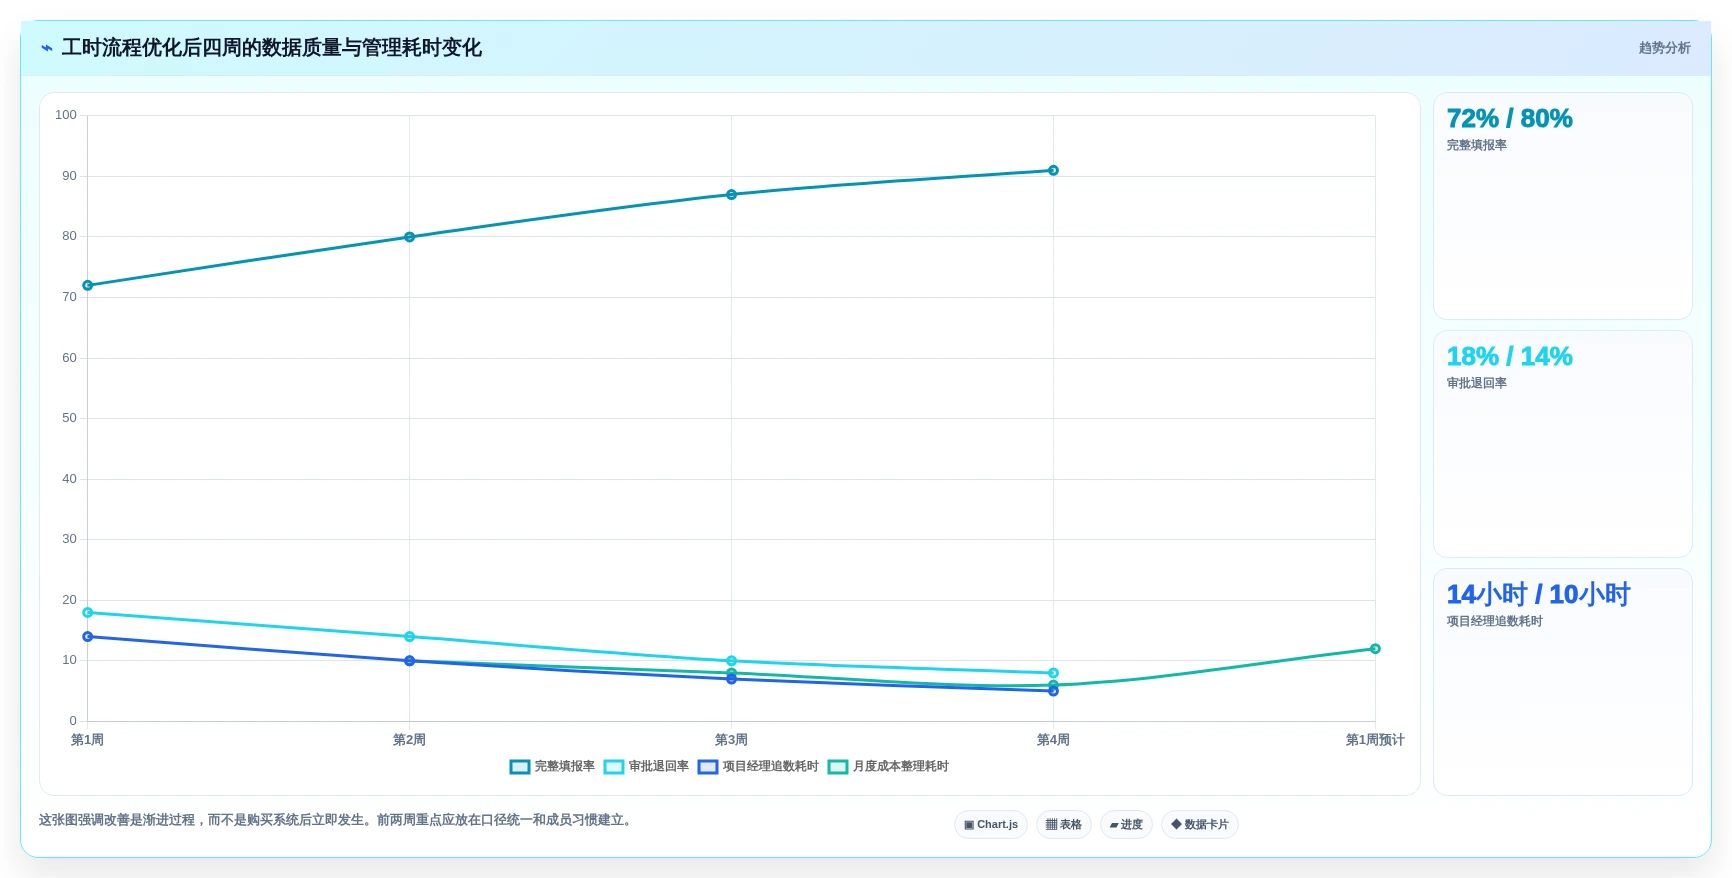Click the 第3周 x-axis label
The height and width of the screenshot is (878, 1732).
[x=731, y=740]
